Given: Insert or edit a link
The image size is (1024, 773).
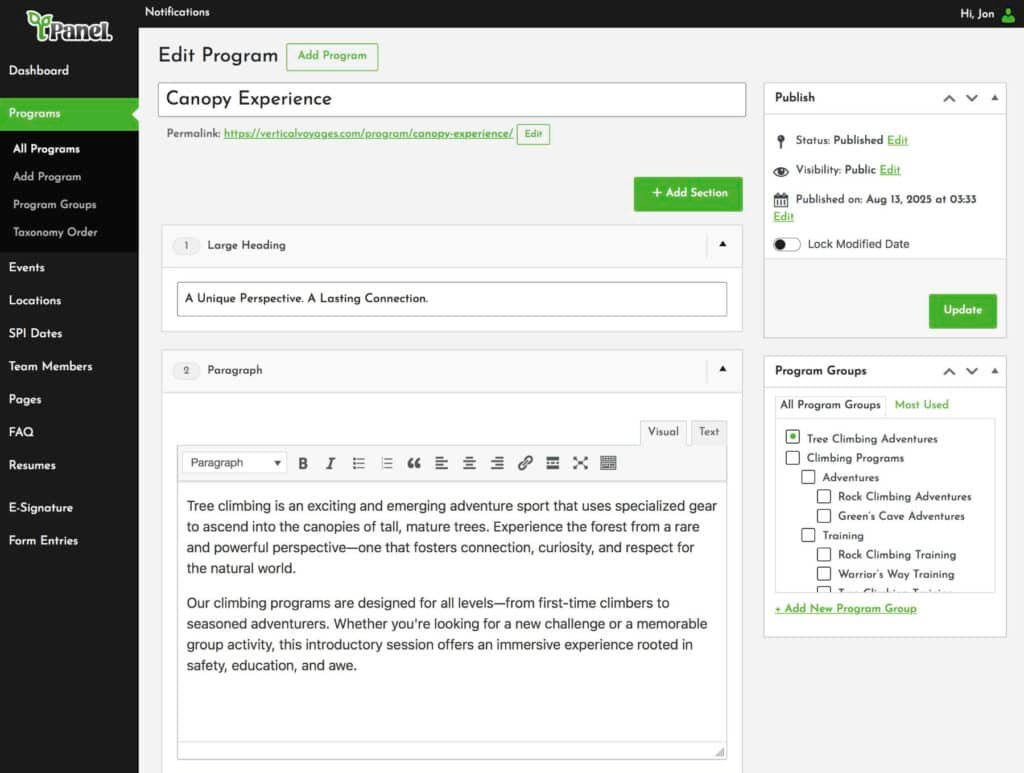Looking at the screenshot, I should pos(525,463).
